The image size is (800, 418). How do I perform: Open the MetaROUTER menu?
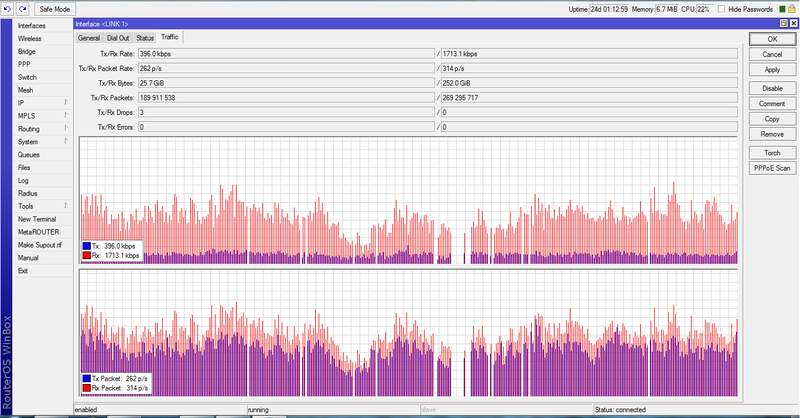38,232
